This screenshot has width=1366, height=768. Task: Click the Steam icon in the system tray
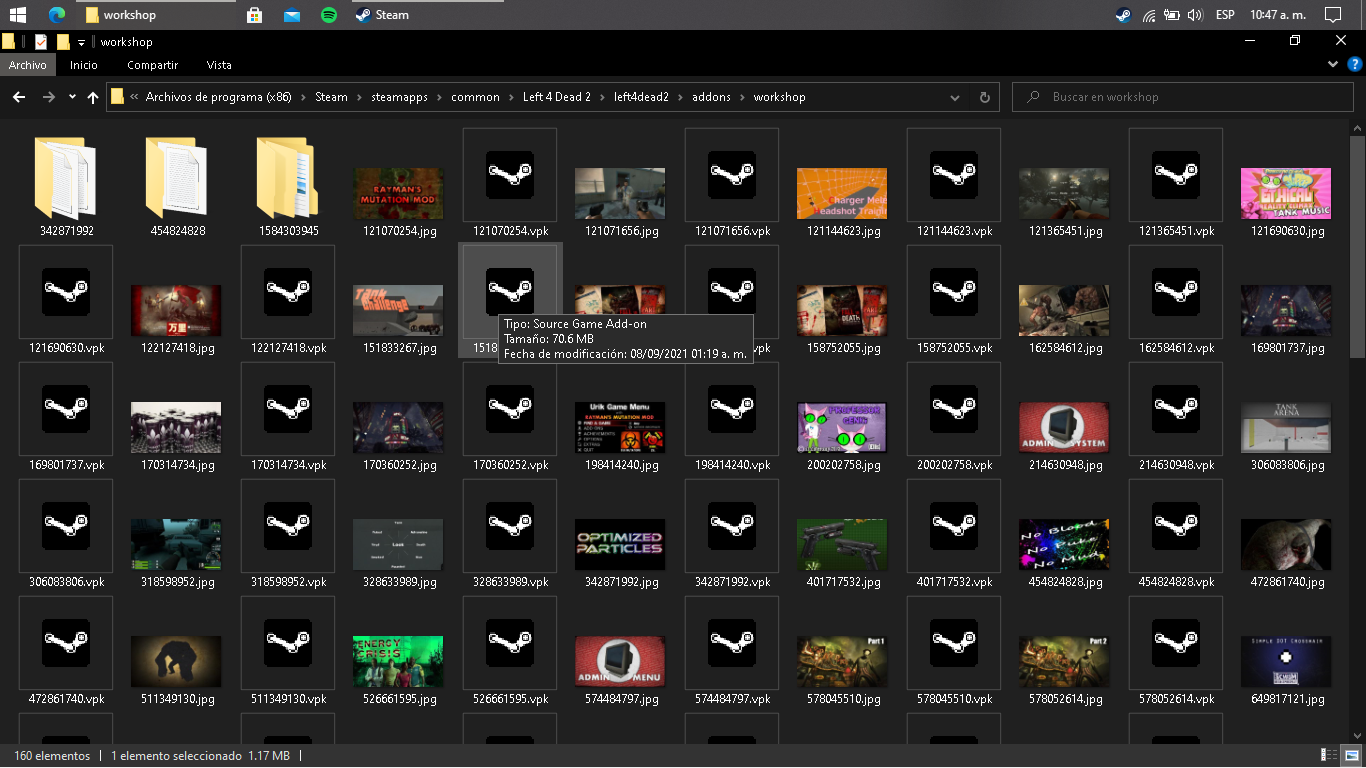click(x=1124, y=15)
